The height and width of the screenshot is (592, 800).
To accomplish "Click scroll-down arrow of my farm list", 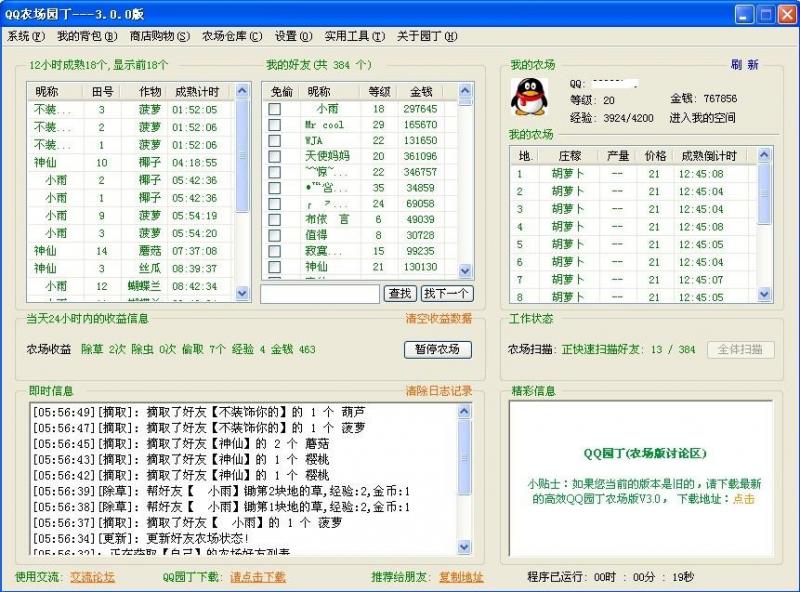I will click(764, 293).
